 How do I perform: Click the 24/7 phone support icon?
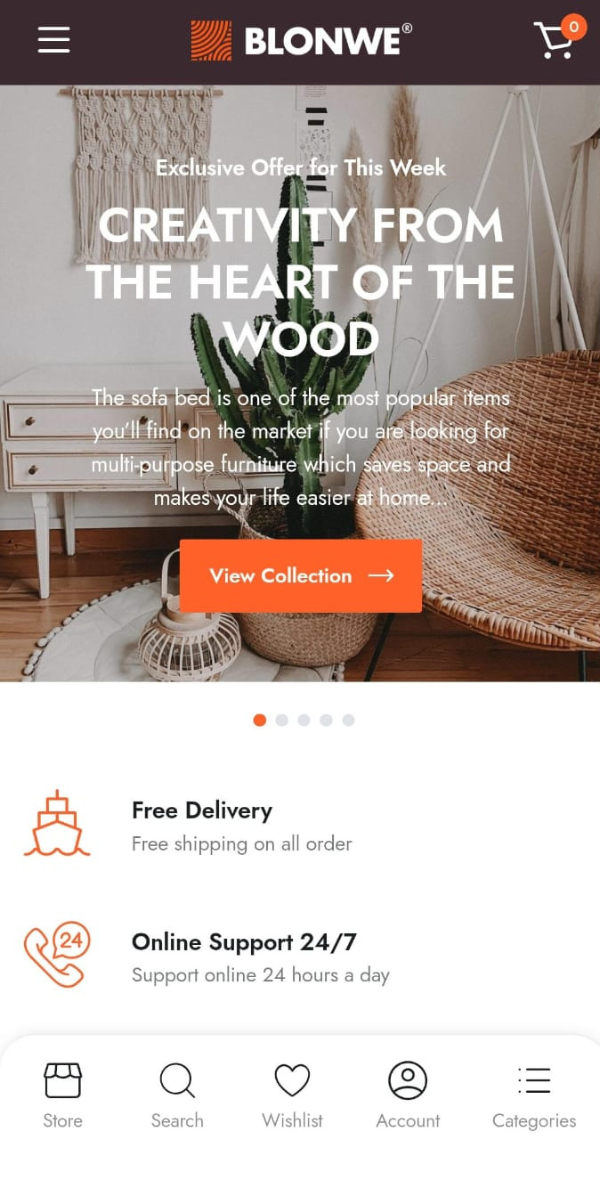click(x=57, y=955)
